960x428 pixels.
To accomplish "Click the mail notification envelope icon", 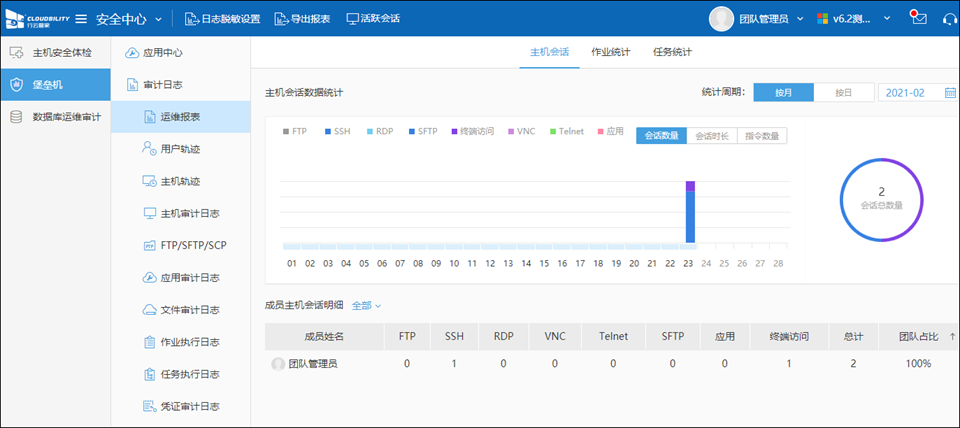I will point(918,19).
